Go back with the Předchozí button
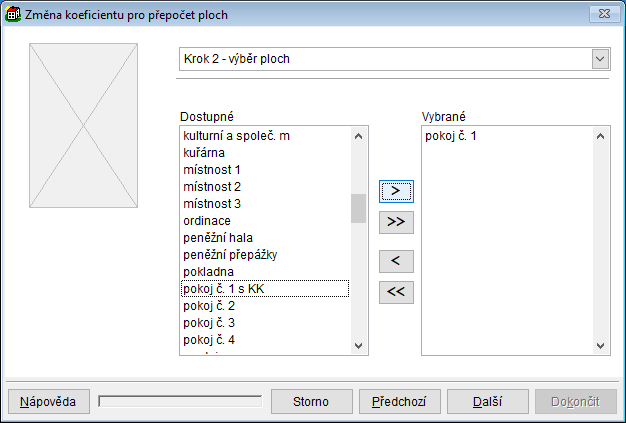The height and width of the screenshot is (423, 626). pyautogui.click(x=399, y=401)
